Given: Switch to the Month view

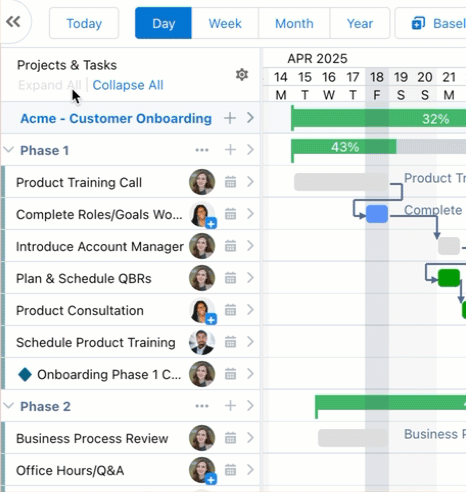Looking at the screenshot, I should 294,23.
